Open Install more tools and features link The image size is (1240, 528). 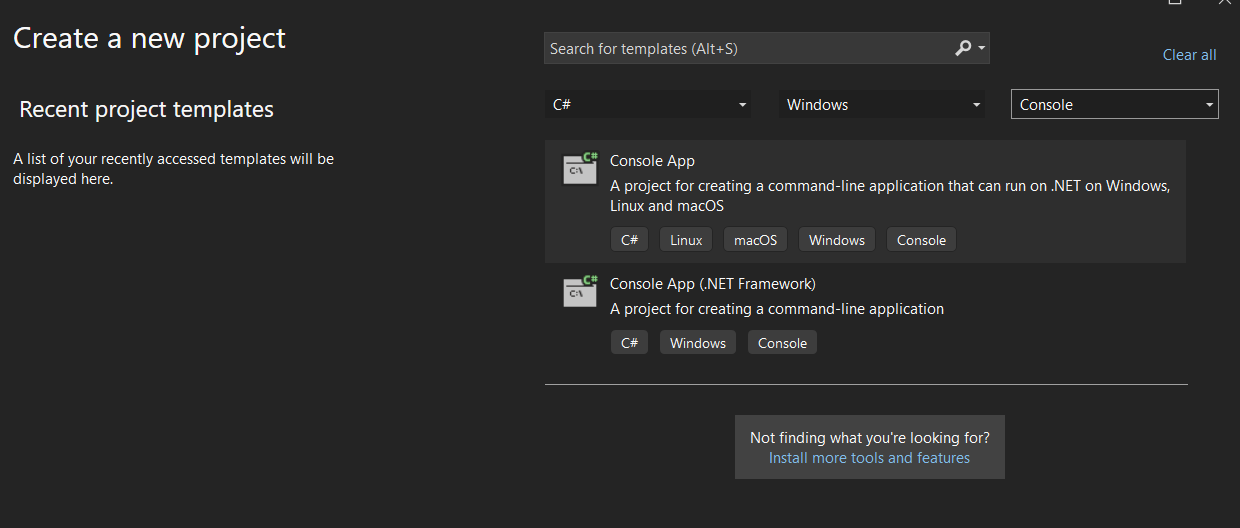(869, 458)
